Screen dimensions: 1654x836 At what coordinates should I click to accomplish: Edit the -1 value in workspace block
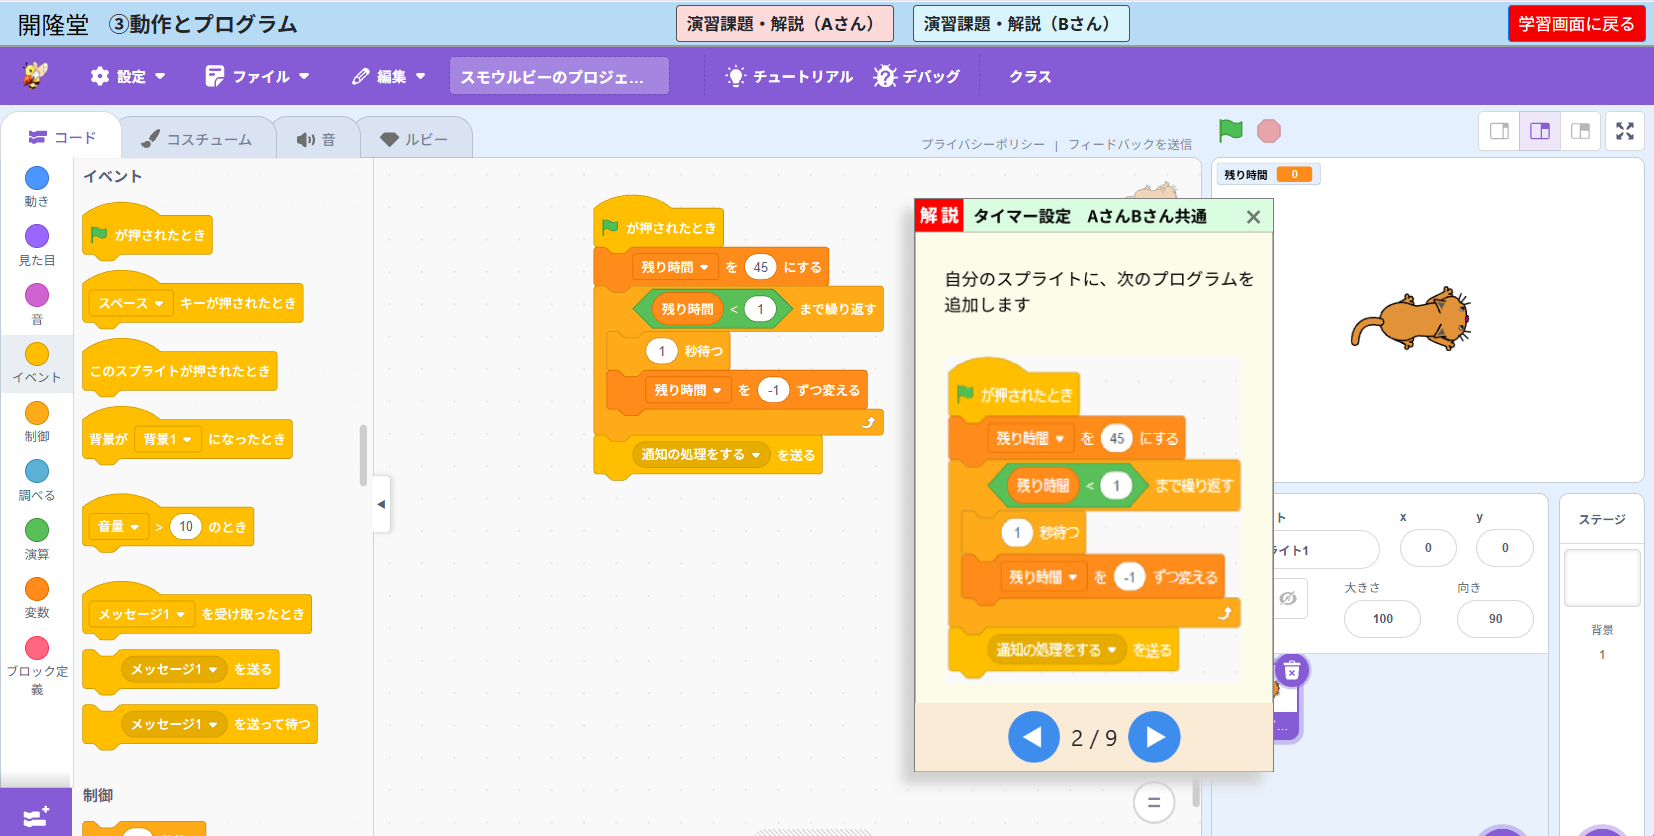[x=774, y=390]
